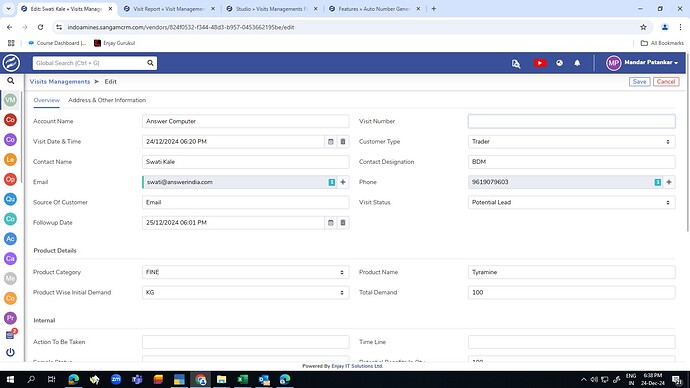Click the Visit Number input field
This screenshot has height=388, width=690.
click(571, 121)
